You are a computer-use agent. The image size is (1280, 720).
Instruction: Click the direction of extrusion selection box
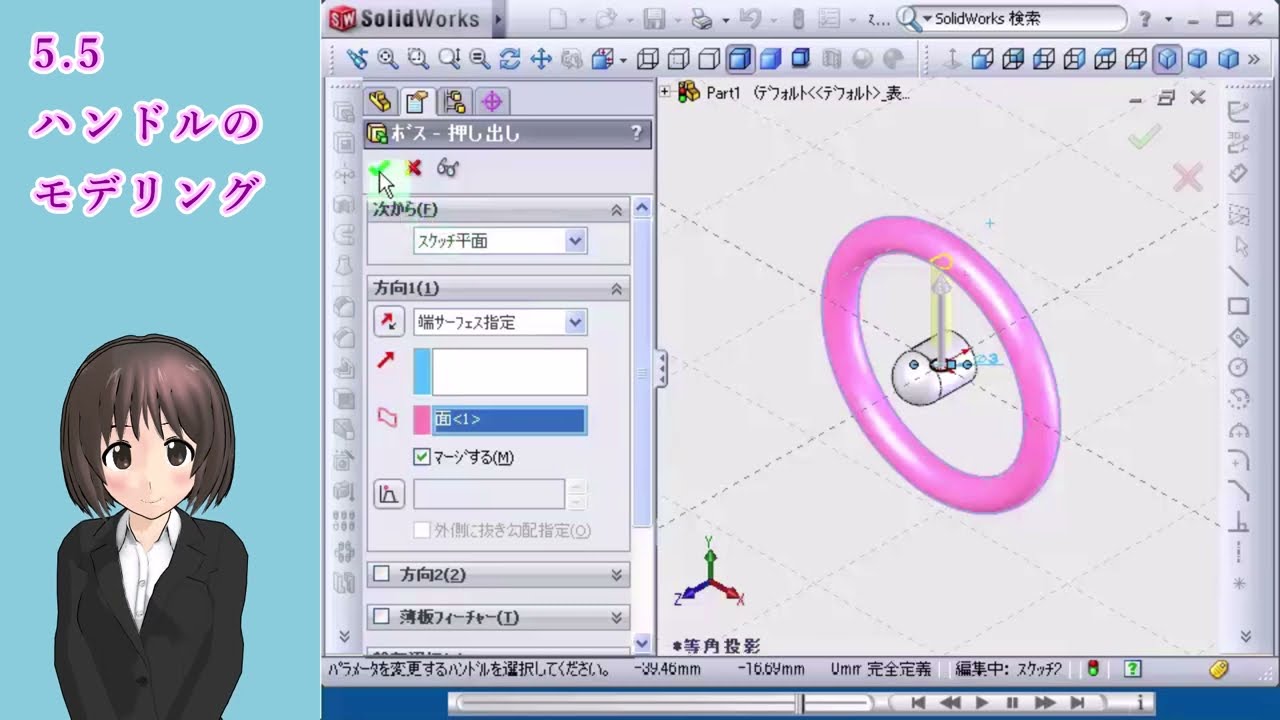coord(509,372)
